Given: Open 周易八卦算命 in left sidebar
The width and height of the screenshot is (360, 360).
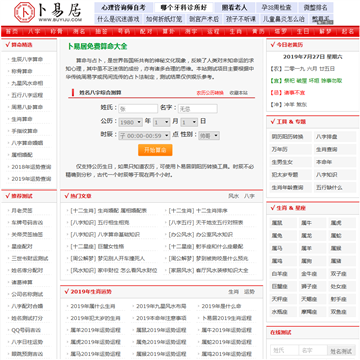Looking at the screenshot, I should coord(27,107).
